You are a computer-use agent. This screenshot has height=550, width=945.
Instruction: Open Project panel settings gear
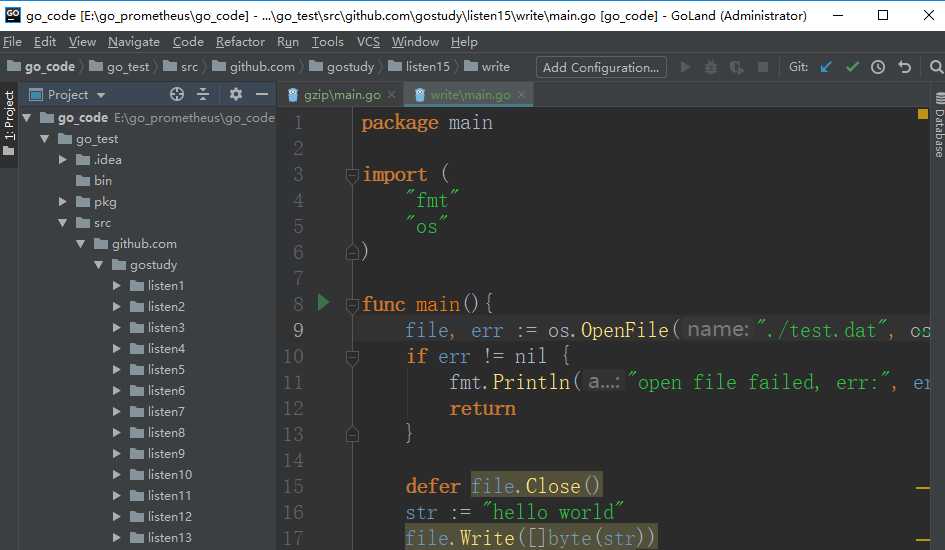coord(236,94)
